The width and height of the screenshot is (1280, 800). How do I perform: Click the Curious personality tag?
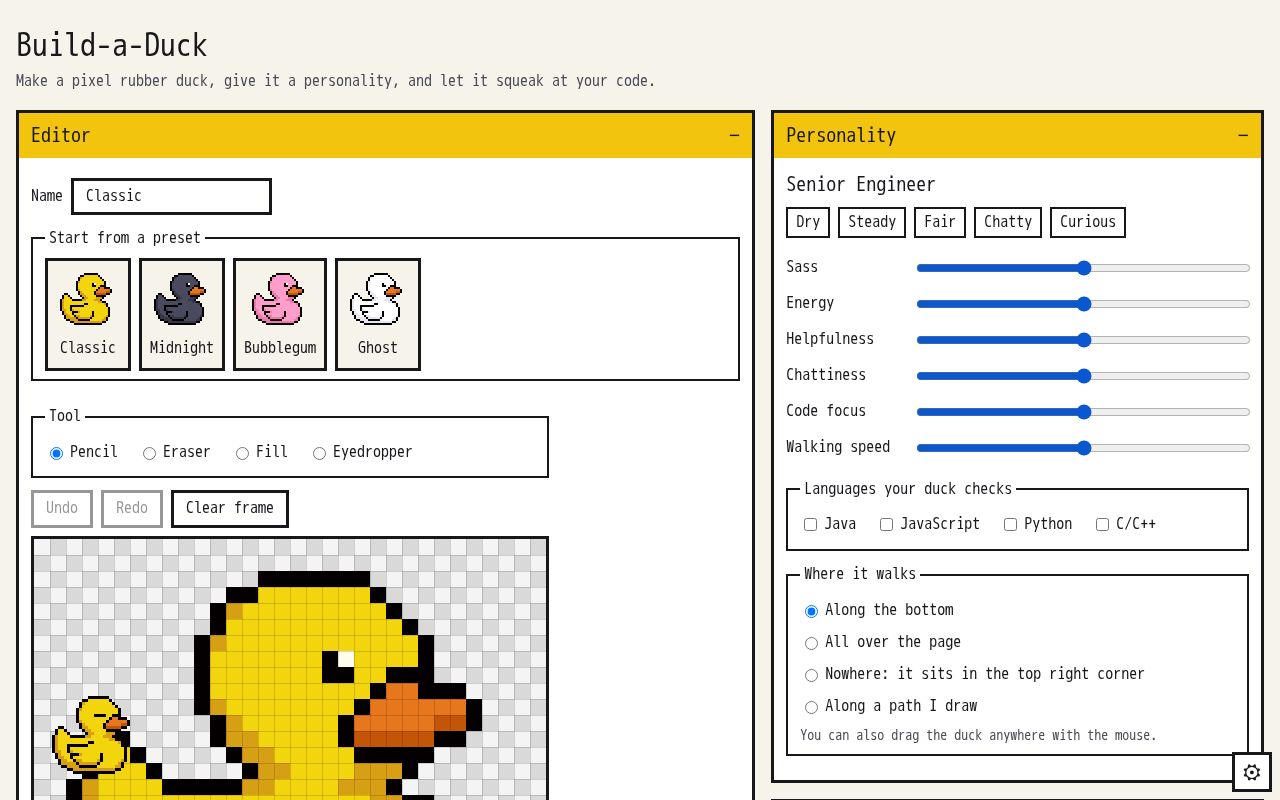tap(1088, 222)
